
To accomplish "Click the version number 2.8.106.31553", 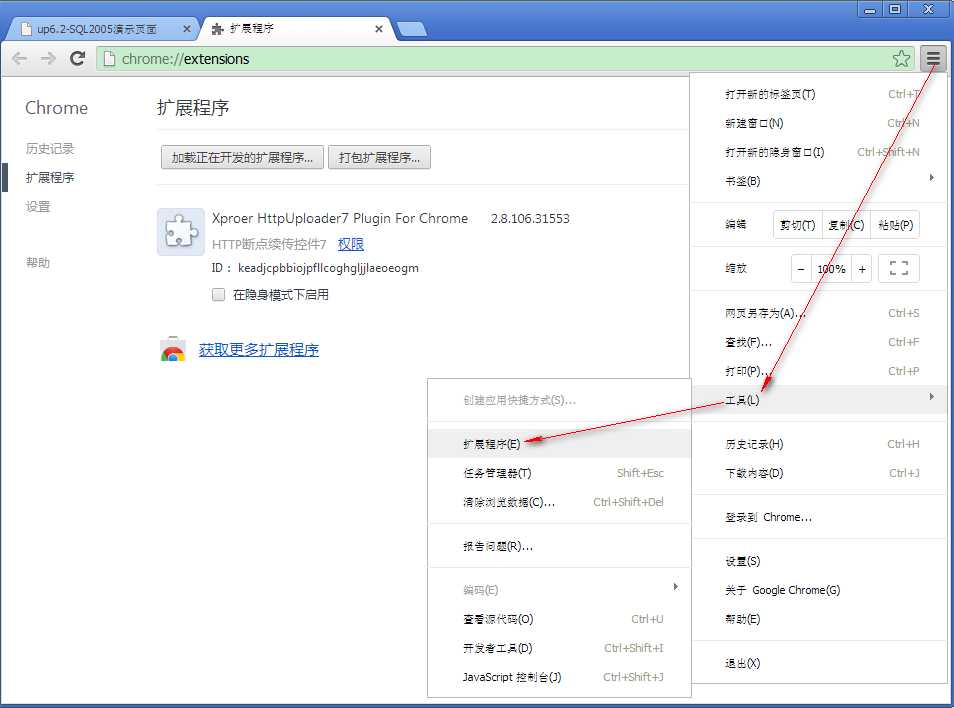I will coord(530,218).
